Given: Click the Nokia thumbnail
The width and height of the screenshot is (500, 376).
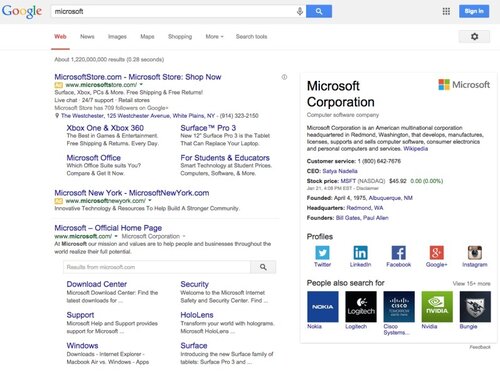Looking at the screenshot, I should click(x=322, y=307).
